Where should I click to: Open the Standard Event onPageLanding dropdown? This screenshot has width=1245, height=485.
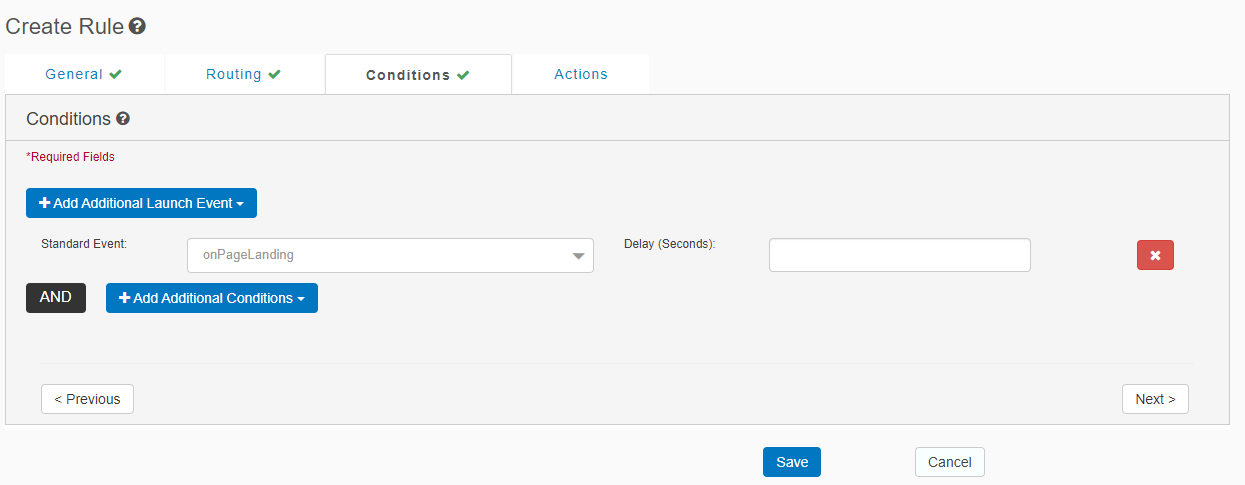pyautogui.click(x=390, y=255)
